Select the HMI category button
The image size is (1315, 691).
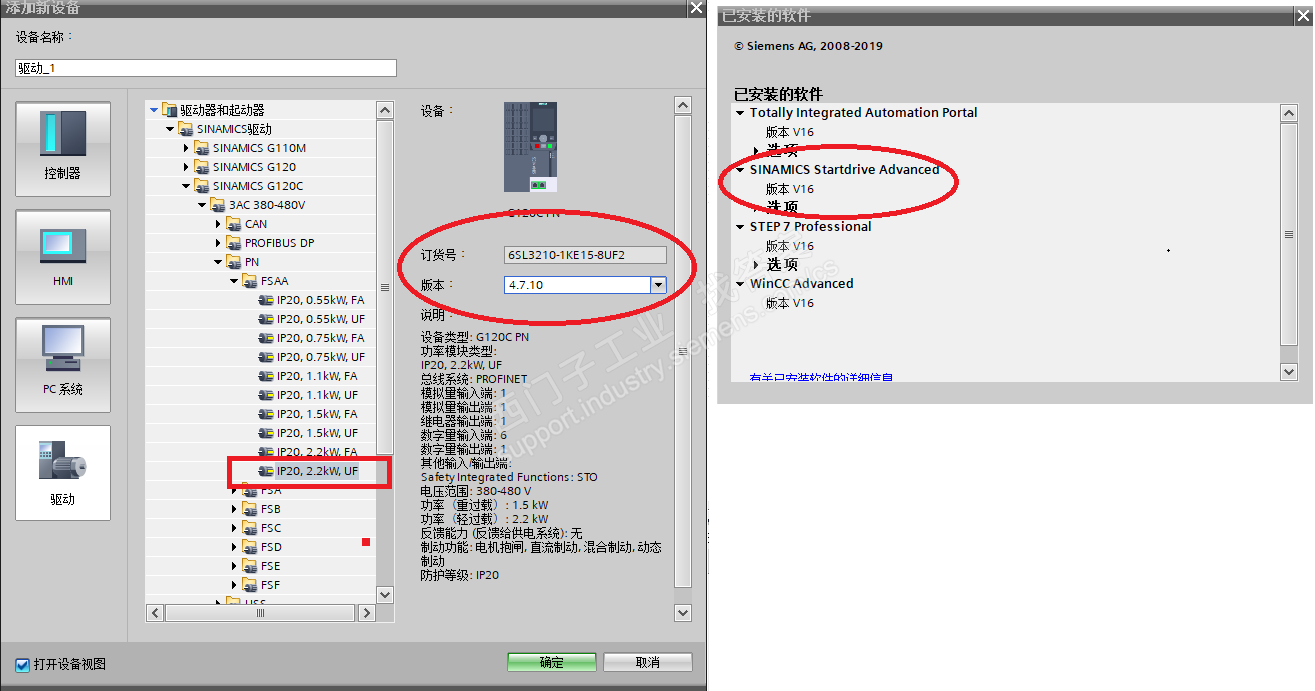[63, 257]
